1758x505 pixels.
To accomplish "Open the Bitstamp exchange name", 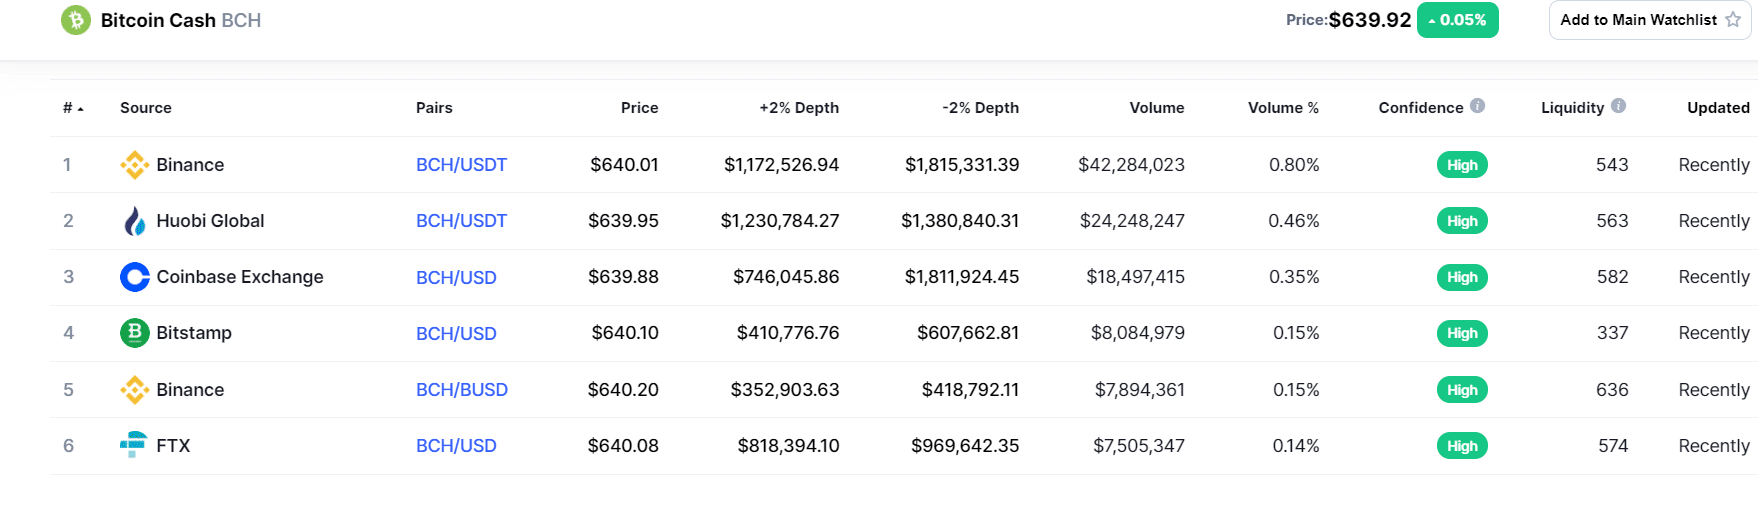I will click(194, 333).
